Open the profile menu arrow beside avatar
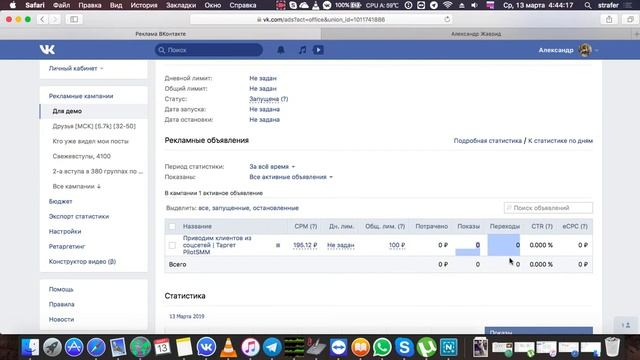The width and height of the screenshot is (640, 360). coord(597,50)
